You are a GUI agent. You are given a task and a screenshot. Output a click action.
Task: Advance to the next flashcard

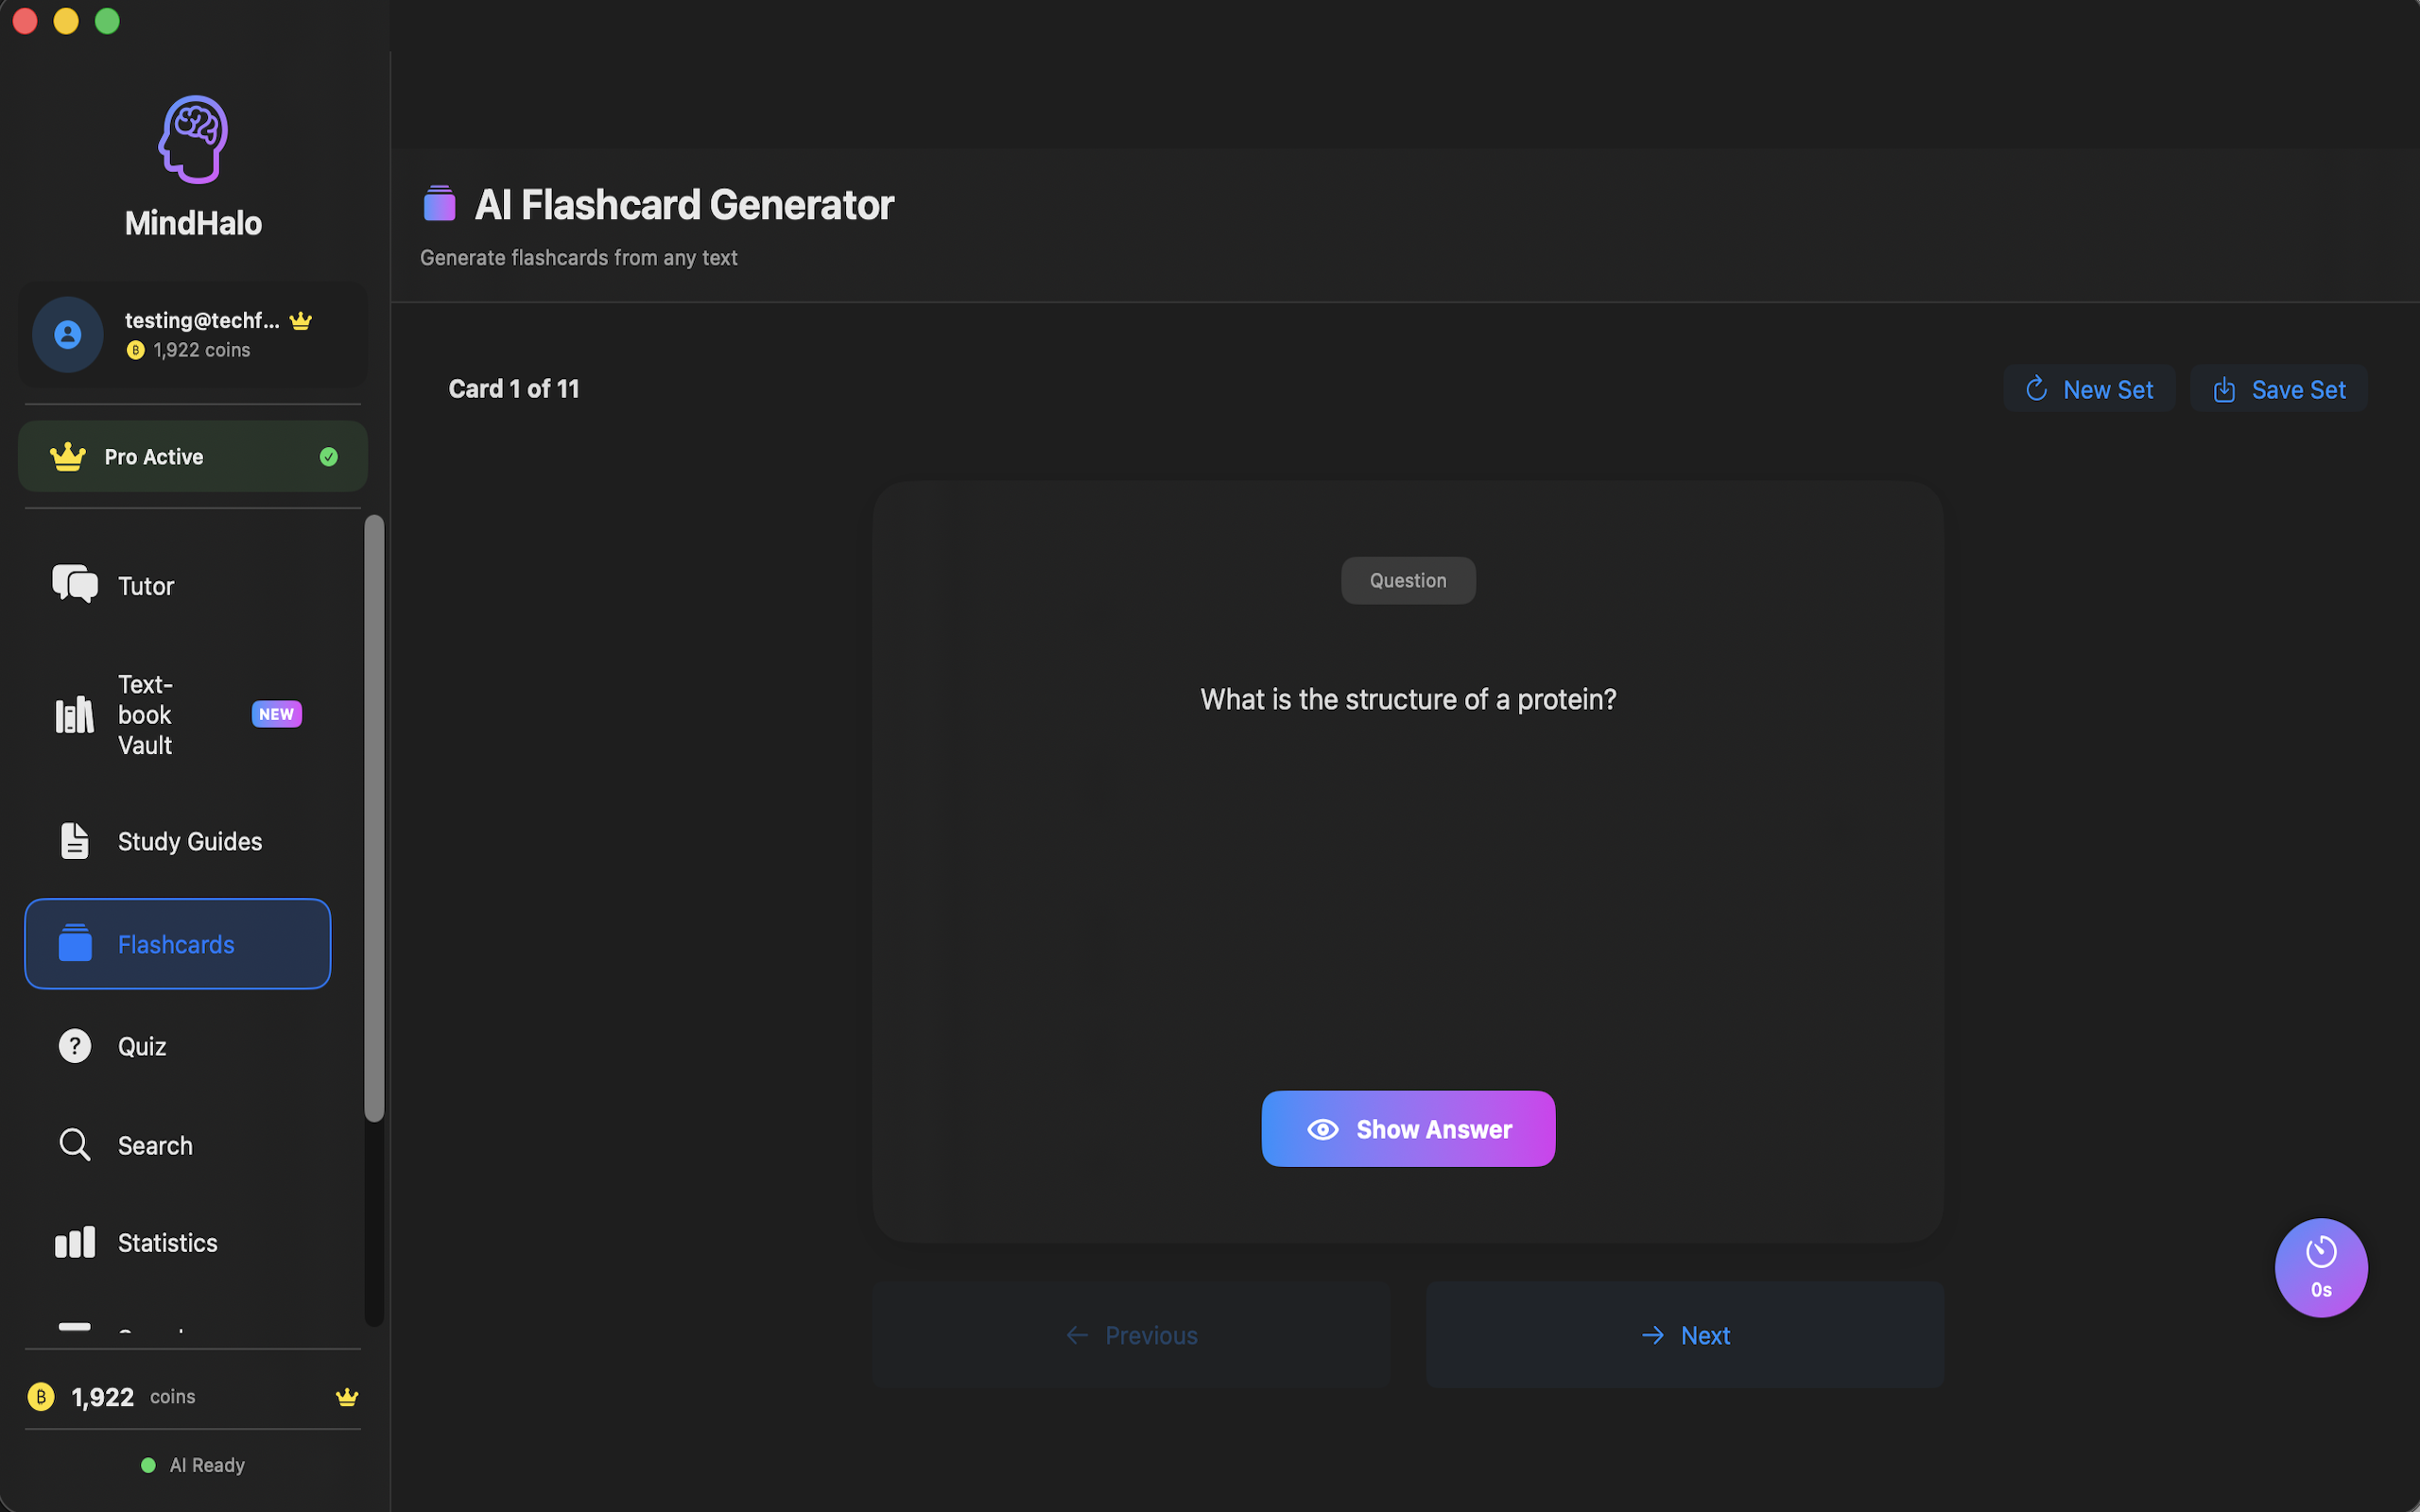coord(1683,1334)
